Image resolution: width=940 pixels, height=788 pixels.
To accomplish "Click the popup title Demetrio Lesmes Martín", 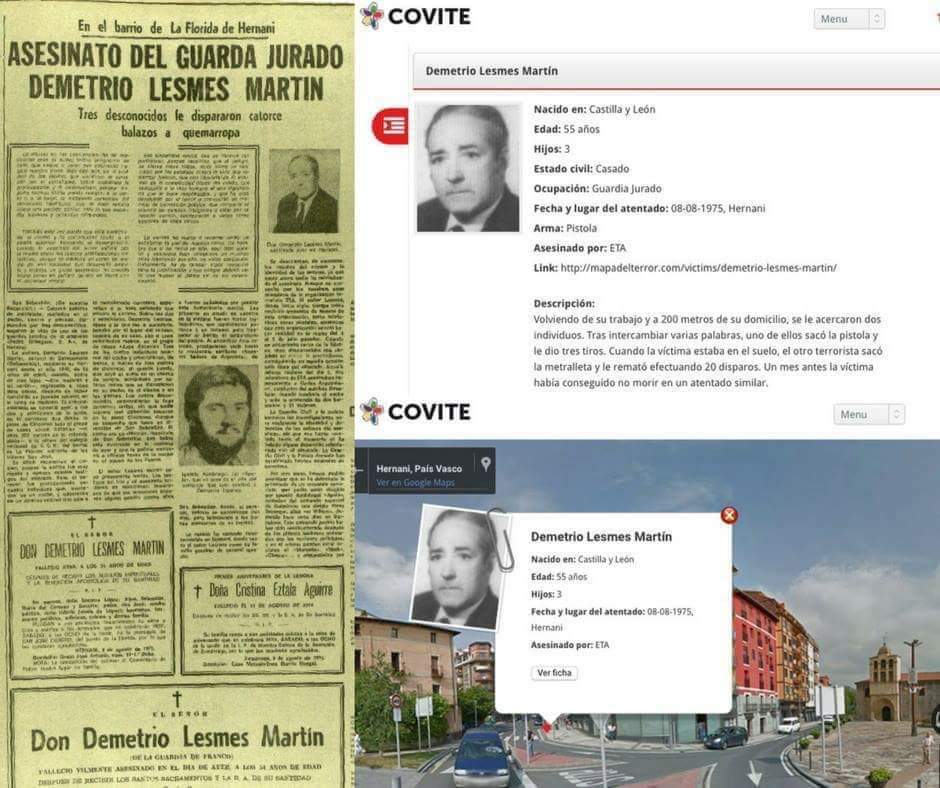I will 601,537.
